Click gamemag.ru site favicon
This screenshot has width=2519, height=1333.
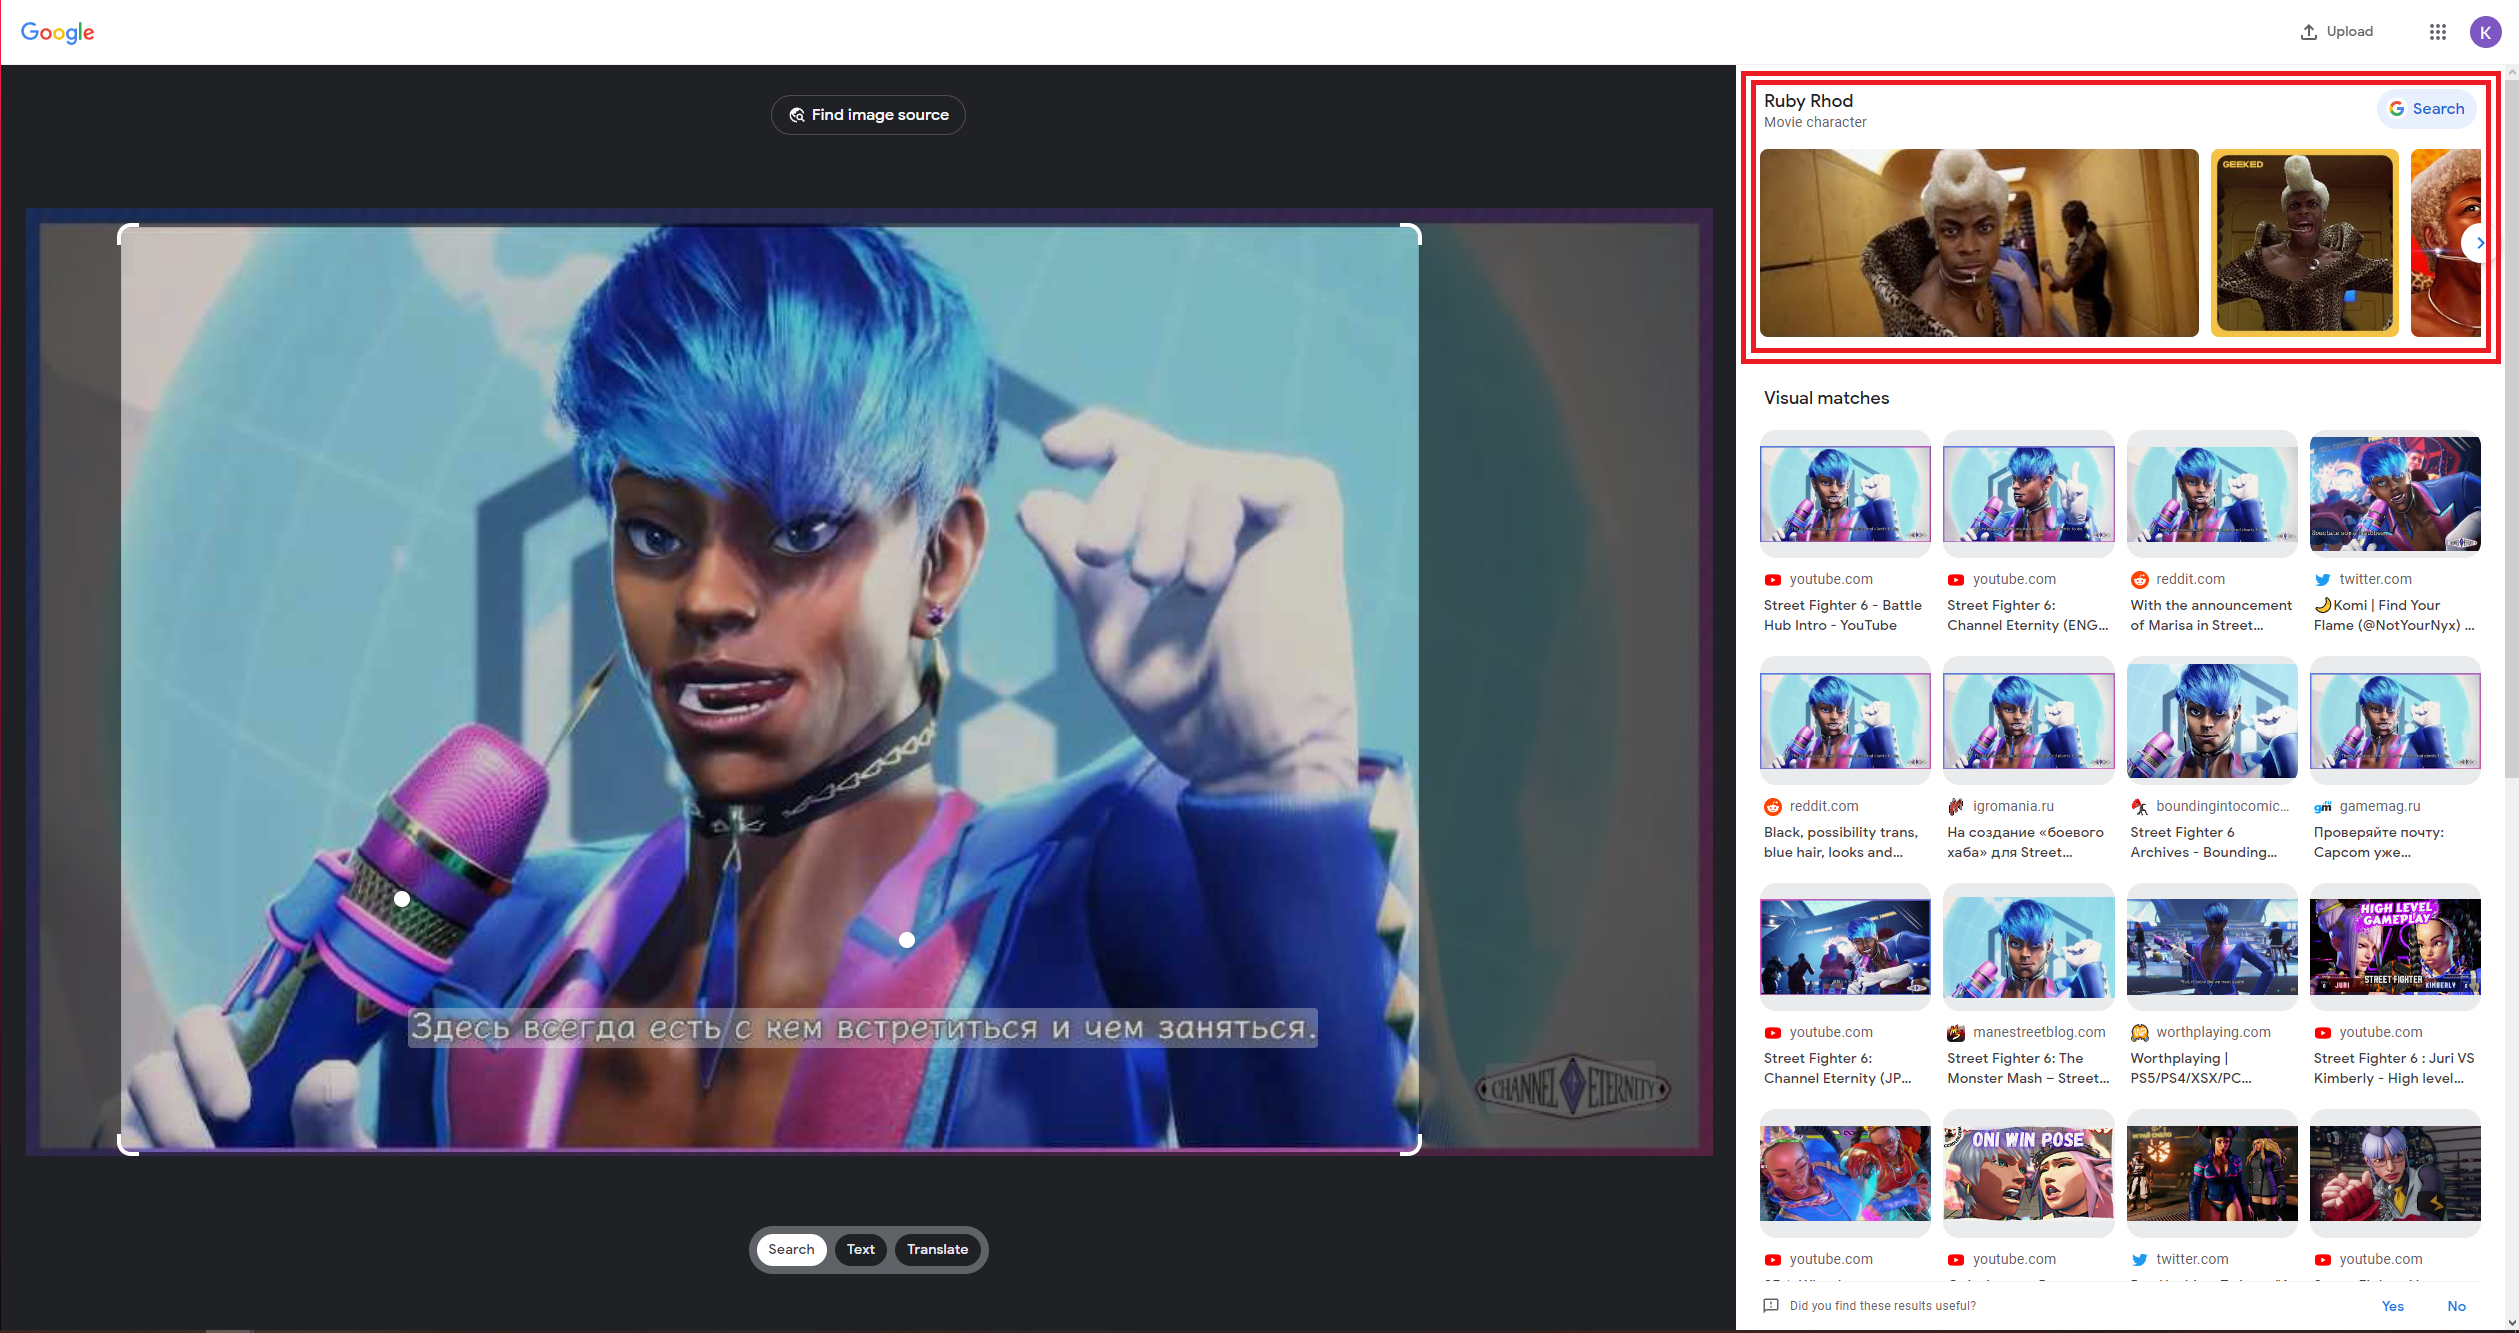click(x=2322, y=806)
